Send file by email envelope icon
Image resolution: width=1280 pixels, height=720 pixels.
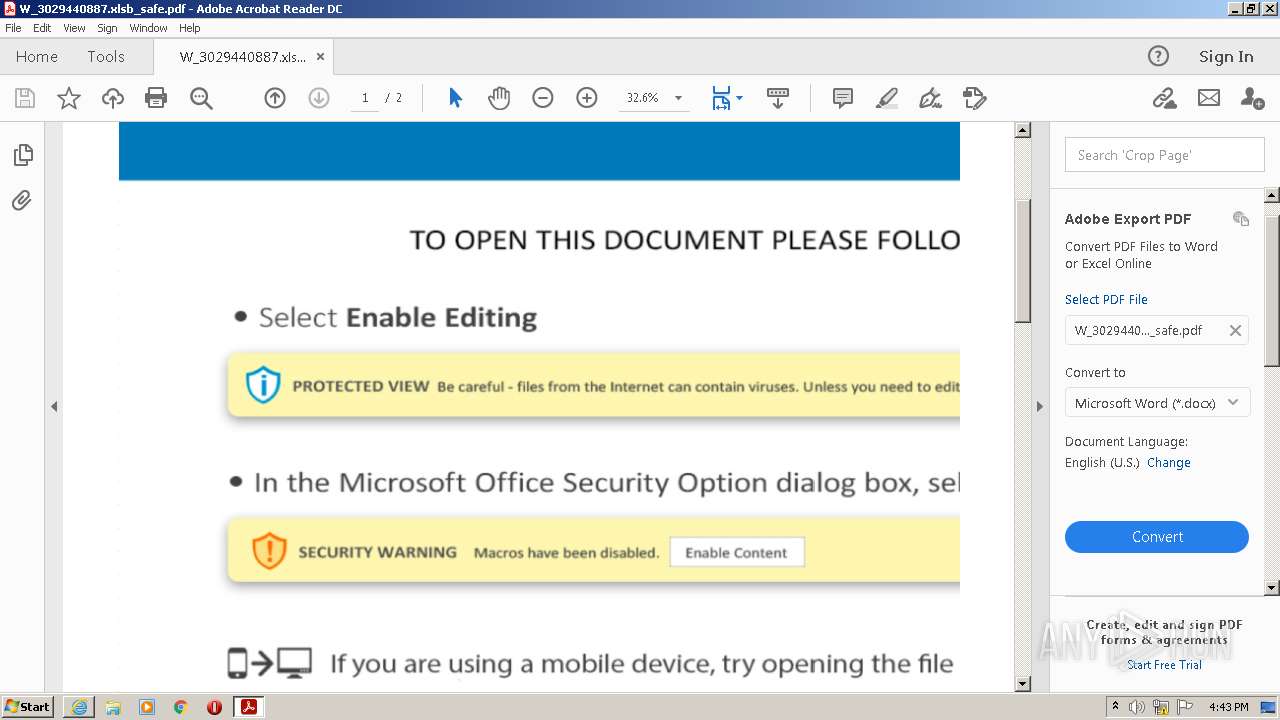tap(1209, 98)
